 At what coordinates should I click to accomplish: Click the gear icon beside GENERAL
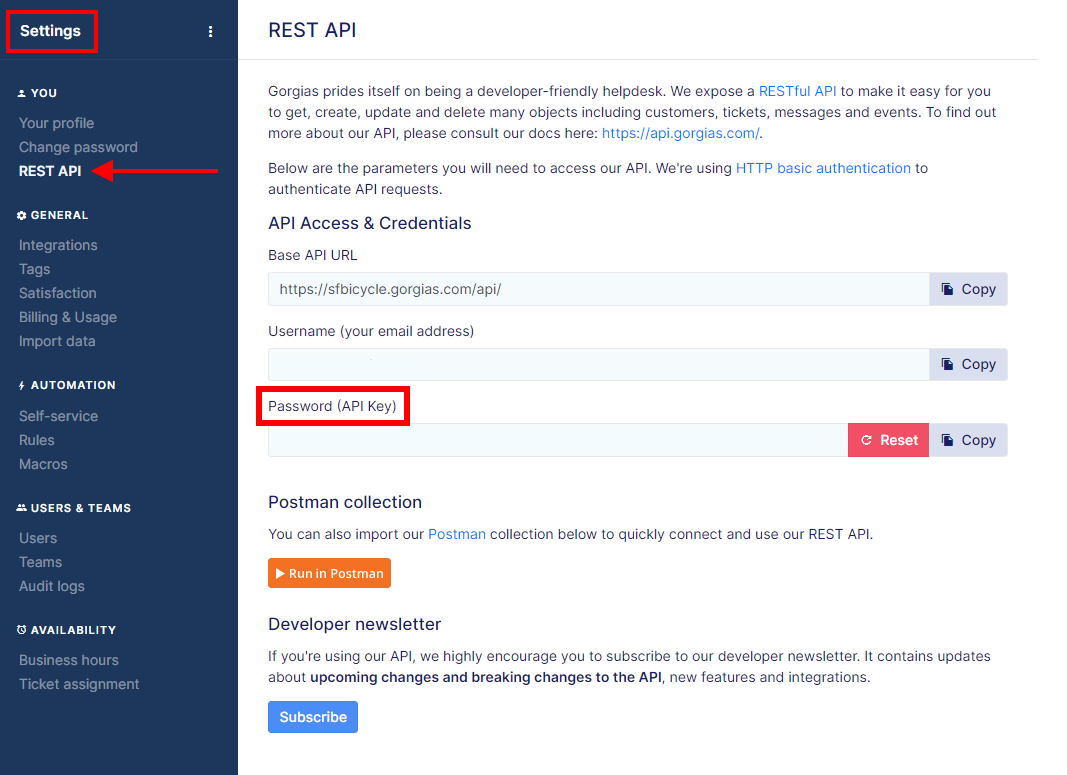tap(22, 215)
